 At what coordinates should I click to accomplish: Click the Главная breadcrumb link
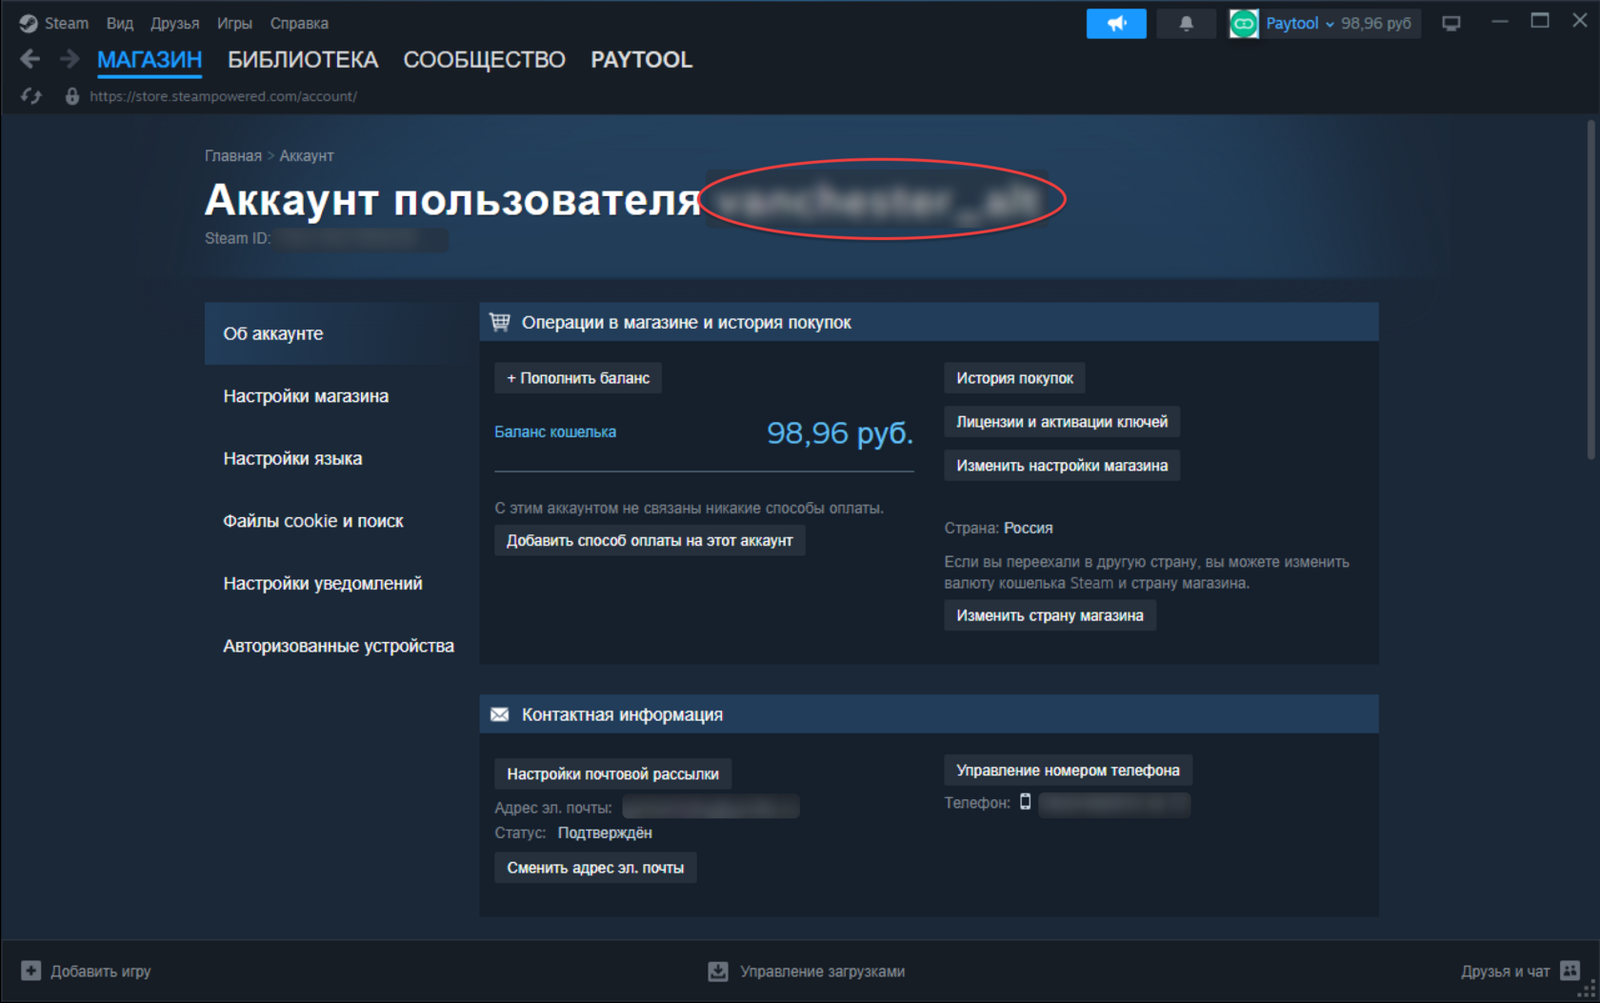[x=233, y=156]
